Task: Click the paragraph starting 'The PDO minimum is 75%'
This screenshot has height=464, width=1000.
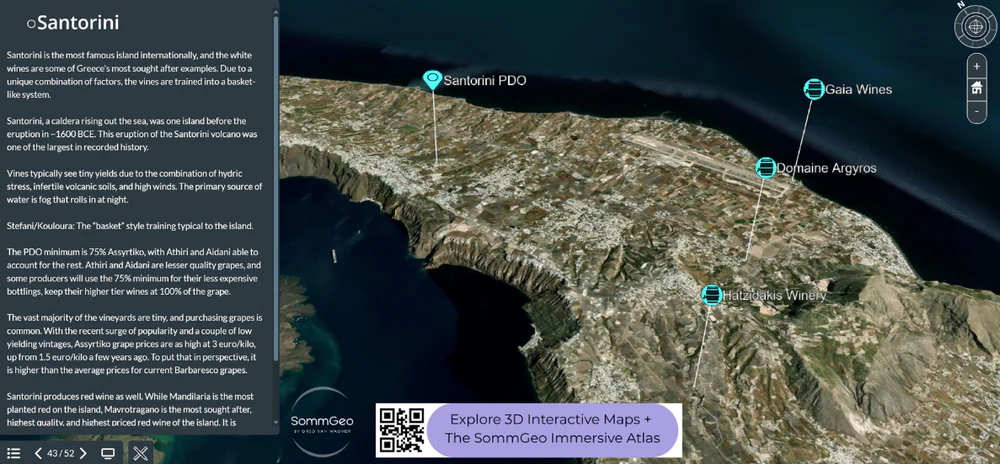Action: coord(134,272)
